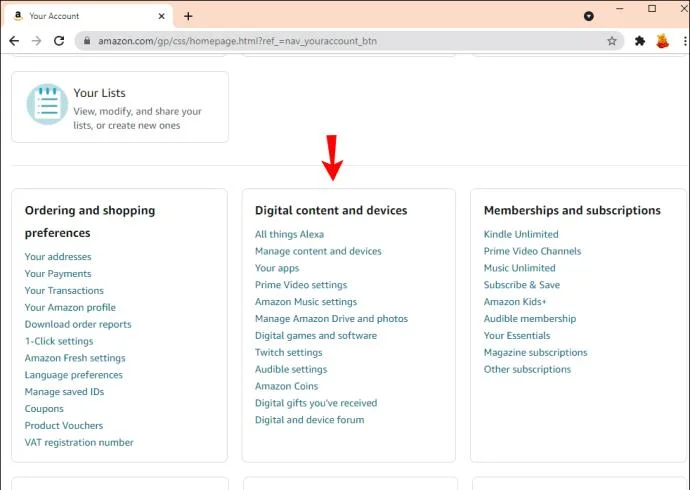Open the Chrome profile avatar
Screen dimensions: 690x490
coord(662,41)
